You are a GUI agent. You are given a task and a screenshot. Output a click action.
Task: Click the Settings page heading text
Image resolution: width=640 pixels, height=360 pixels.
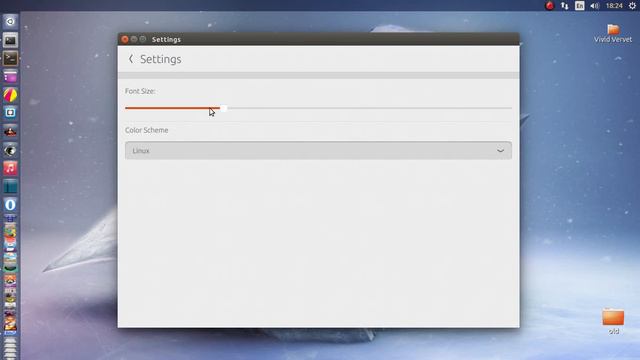click(x=161, y=59)
